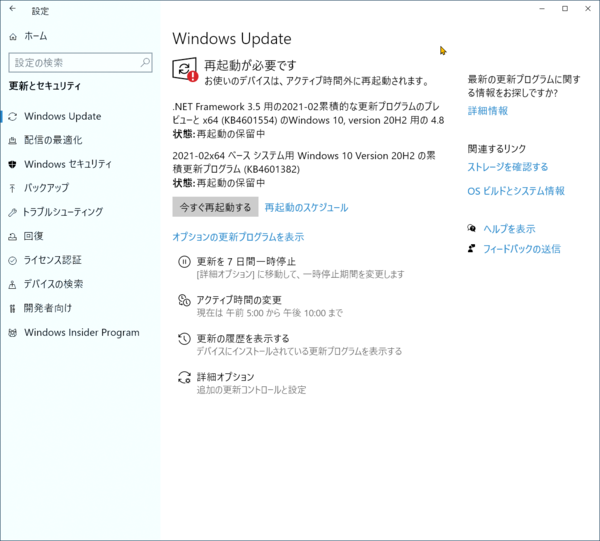Click the history icon for 更新の履歴を表示する
600x541 pixels.
click(184, 339)
